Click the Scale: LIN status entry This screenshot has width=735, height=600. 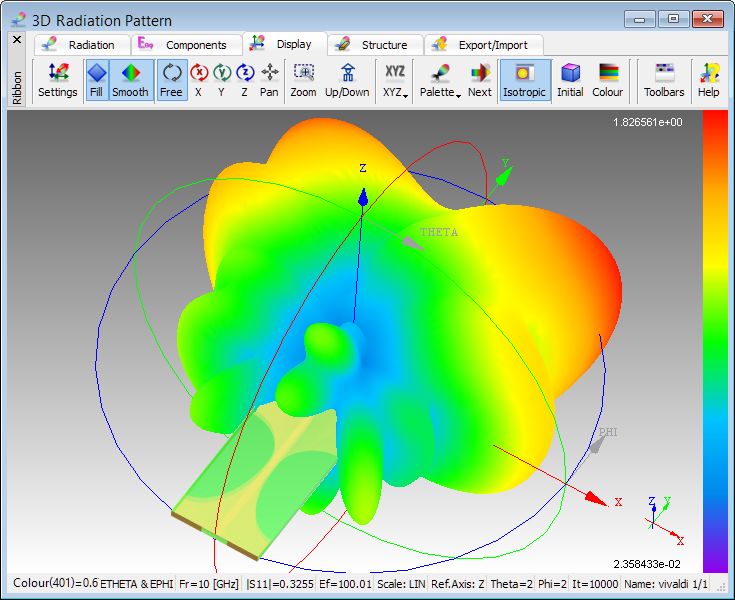(401, 584)
